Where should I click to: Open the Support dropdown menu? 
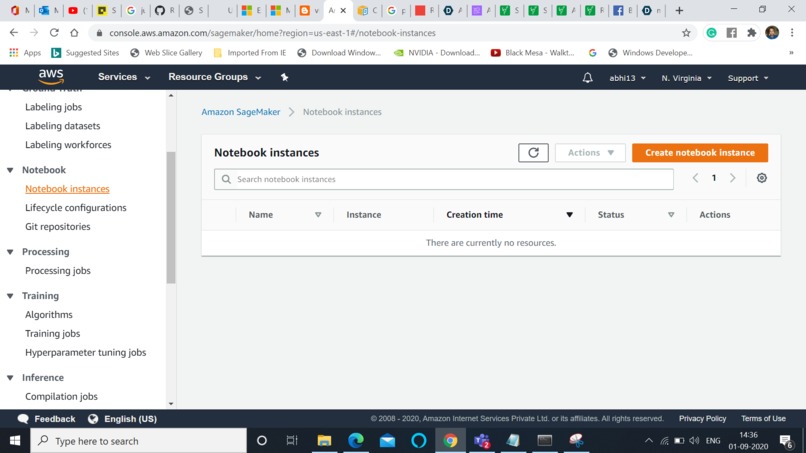[x=748, y=78]
